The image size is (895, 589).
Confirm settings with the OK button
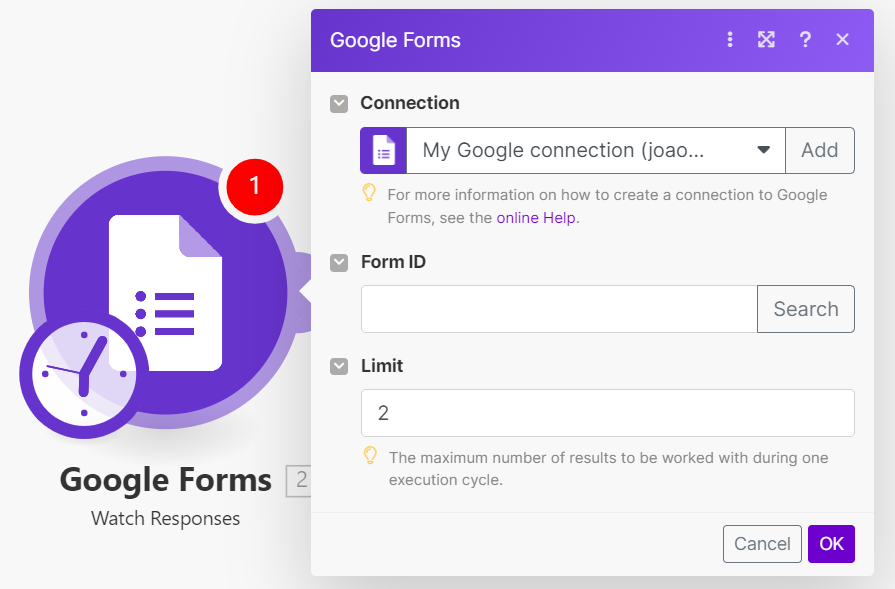[831, 544]
